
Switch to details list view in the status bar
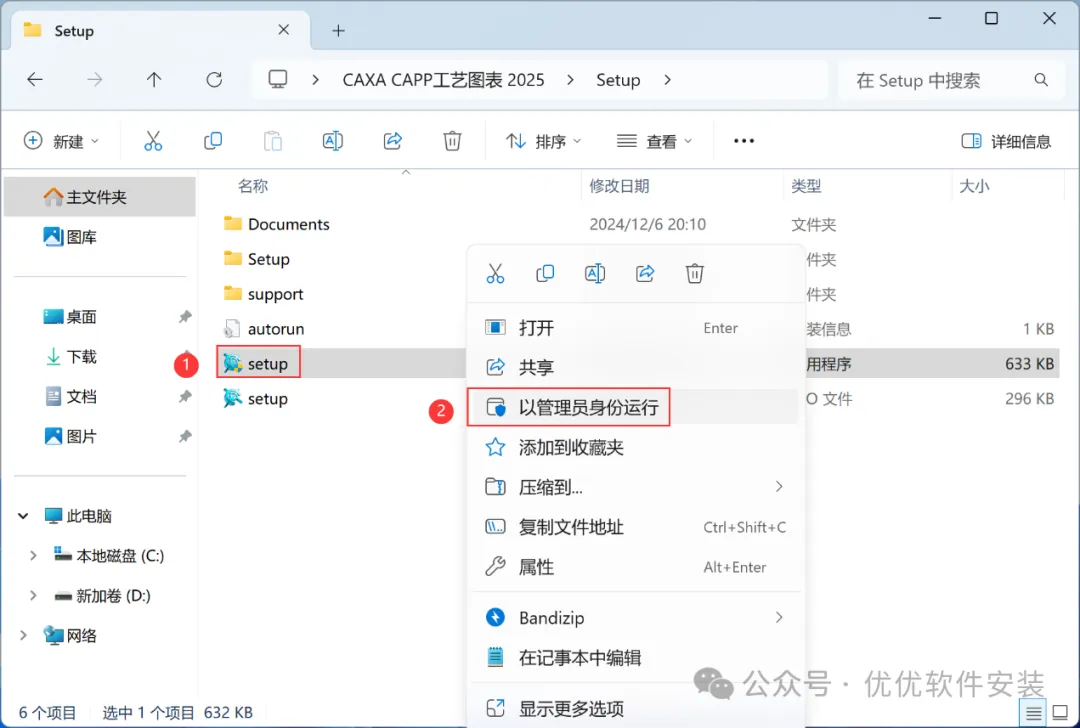[x=1033, y=713]
